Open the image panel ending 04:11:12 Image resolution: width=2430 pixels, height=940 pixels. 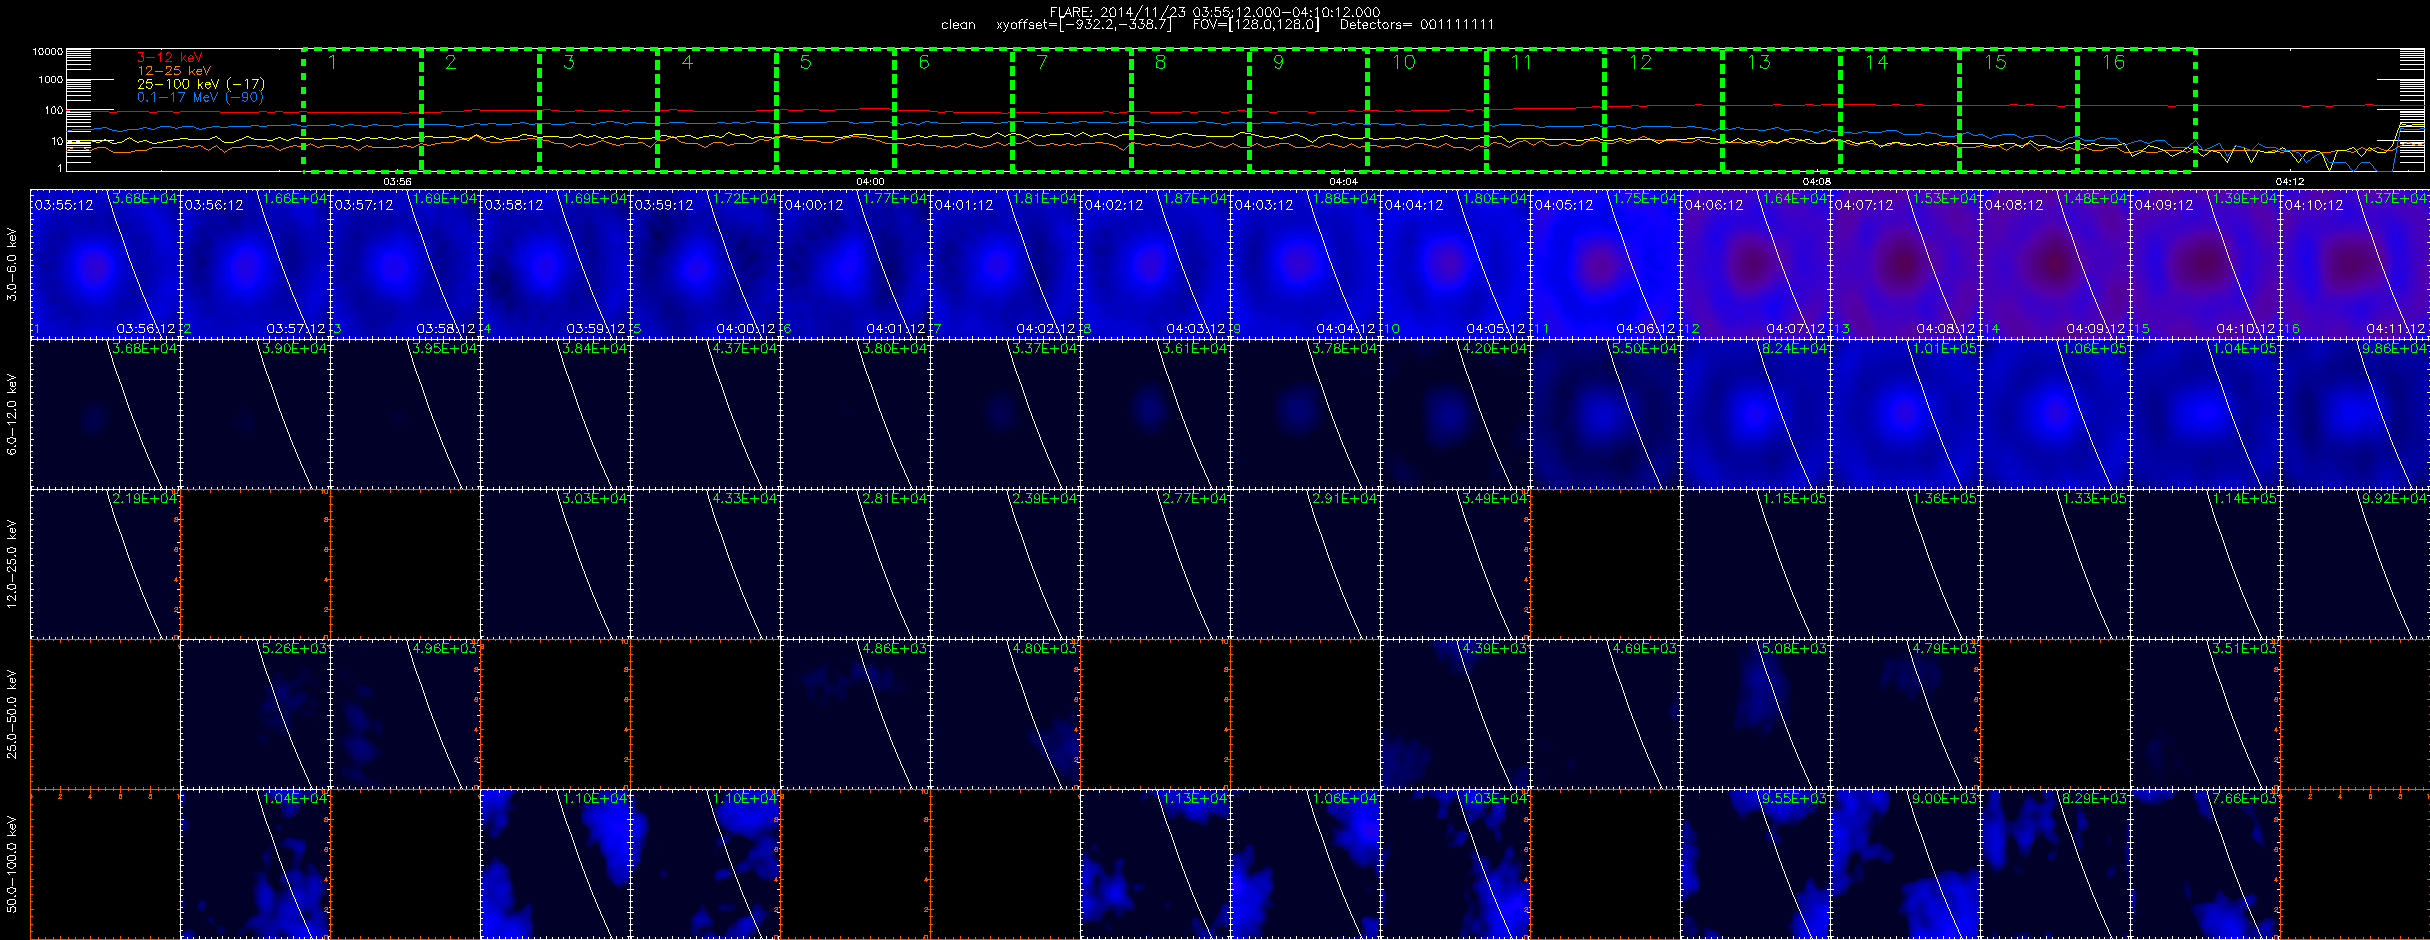tap(2355, 264)
